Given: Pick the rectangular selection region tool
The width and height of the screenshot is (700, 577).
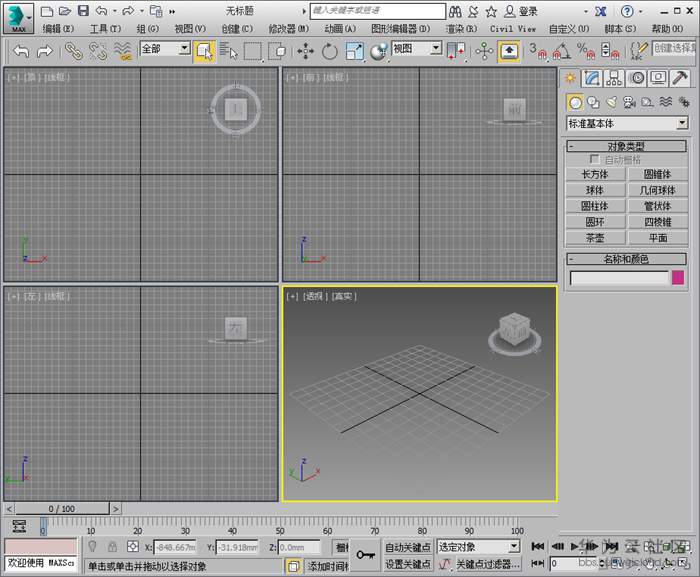Looking at the screenshot, I should [253, 51].
